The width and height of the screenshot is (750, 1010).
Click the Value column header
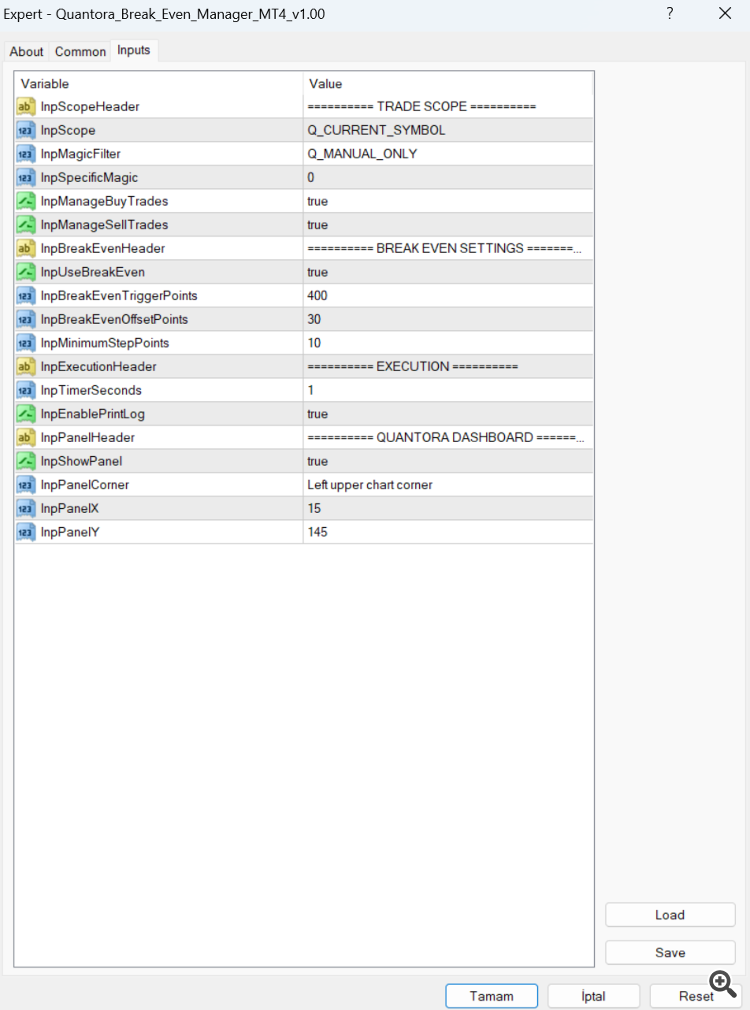click(x=448, y=84)
